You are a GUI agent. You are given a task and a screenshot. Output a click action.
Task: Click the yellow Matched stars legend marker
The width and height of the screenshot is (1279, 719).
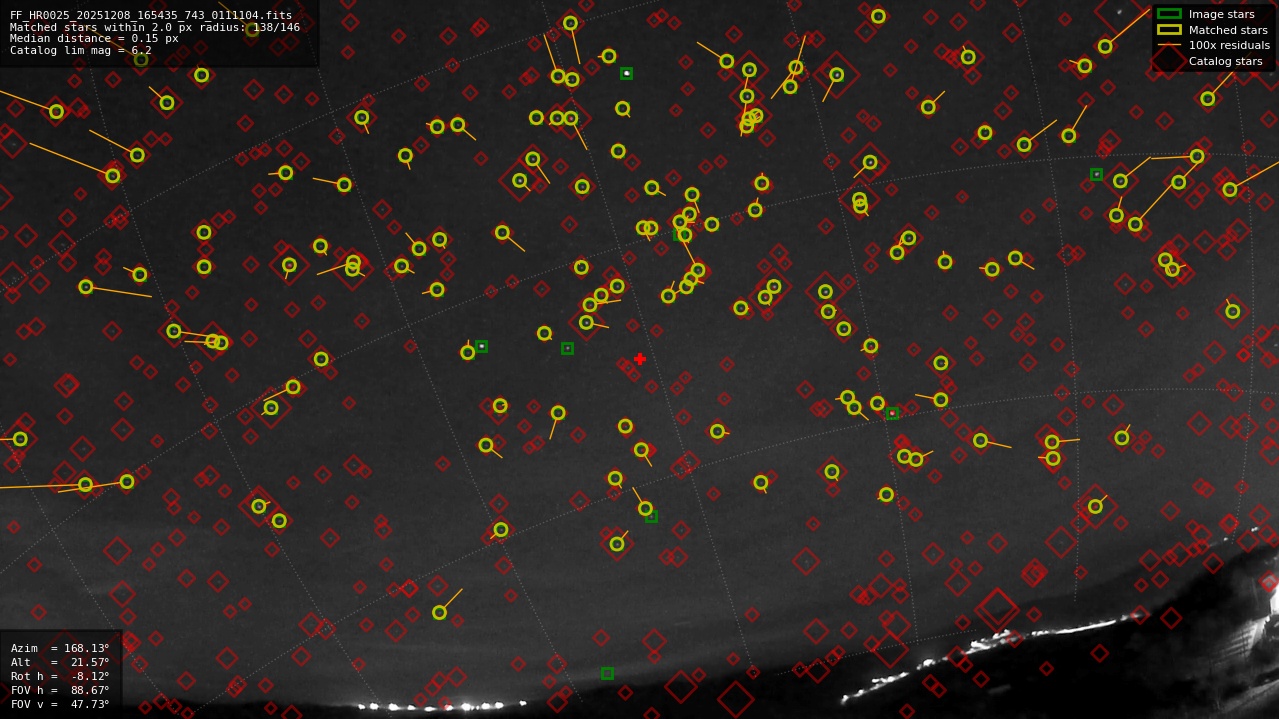pos(1169,30)
